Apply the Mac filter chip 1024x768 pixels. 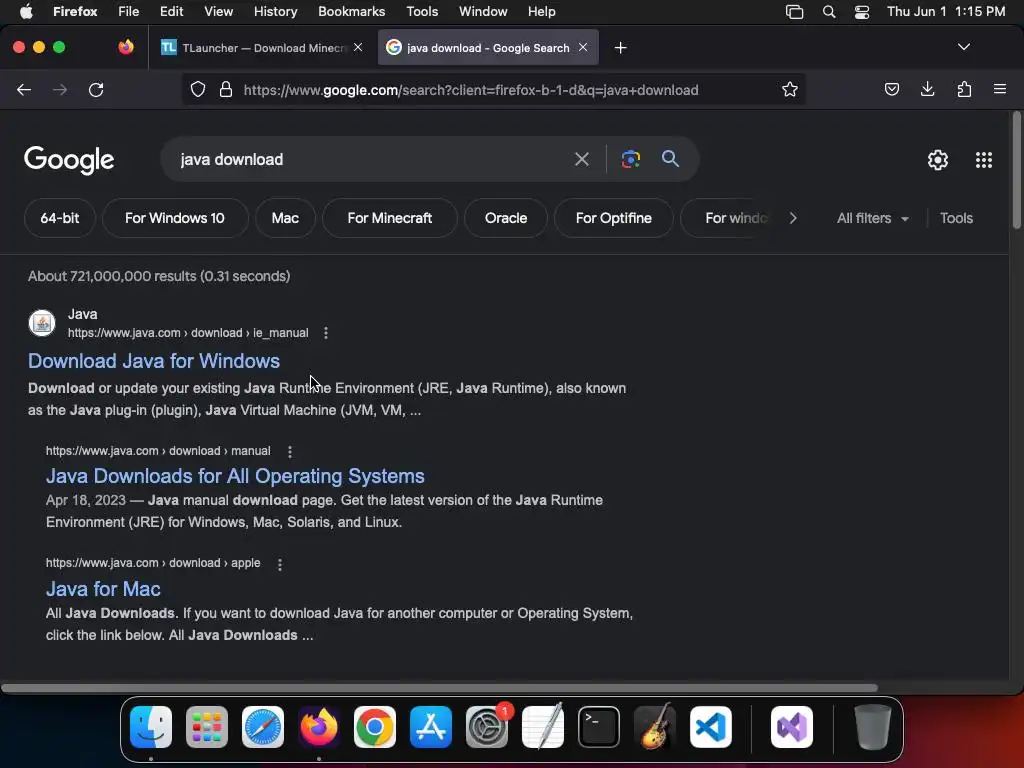coord(285,218)
